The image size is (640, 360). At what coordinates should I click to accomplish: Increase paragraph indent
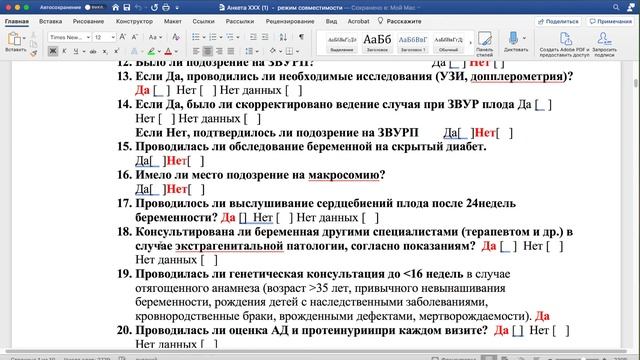pos(265,37)
